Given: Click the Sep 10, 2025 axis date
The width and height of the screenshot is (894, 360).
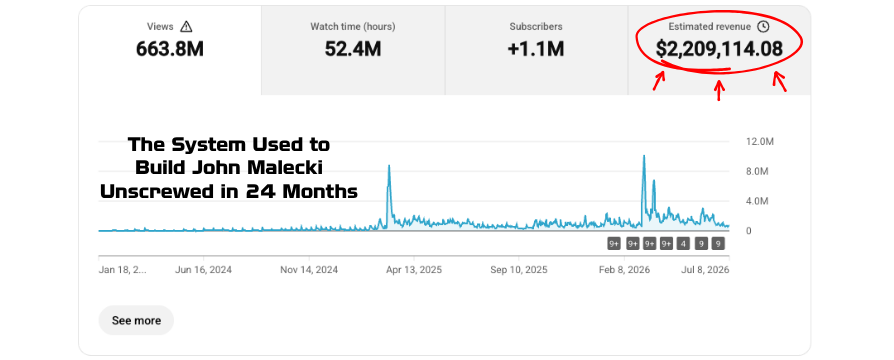Looking at the screenshot, I should pos(519,270).
